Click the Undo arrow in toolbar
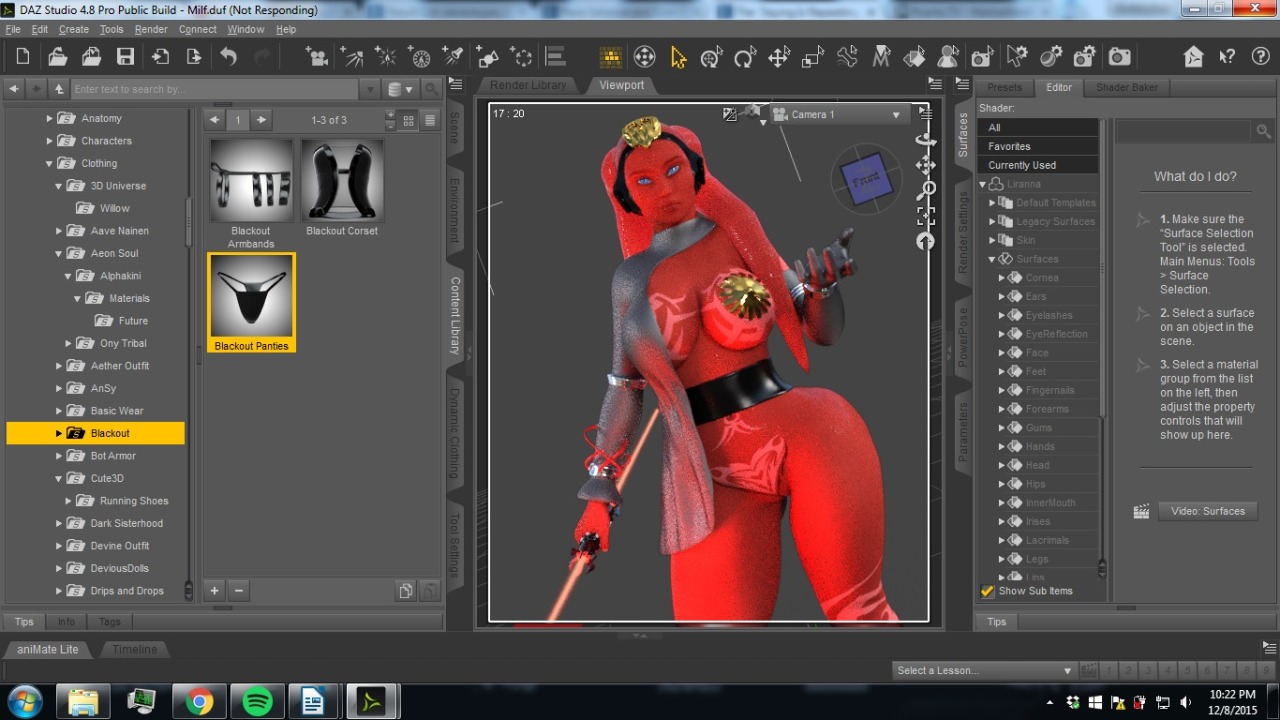The image size is (1280, 720). click(x=229, y=57)
